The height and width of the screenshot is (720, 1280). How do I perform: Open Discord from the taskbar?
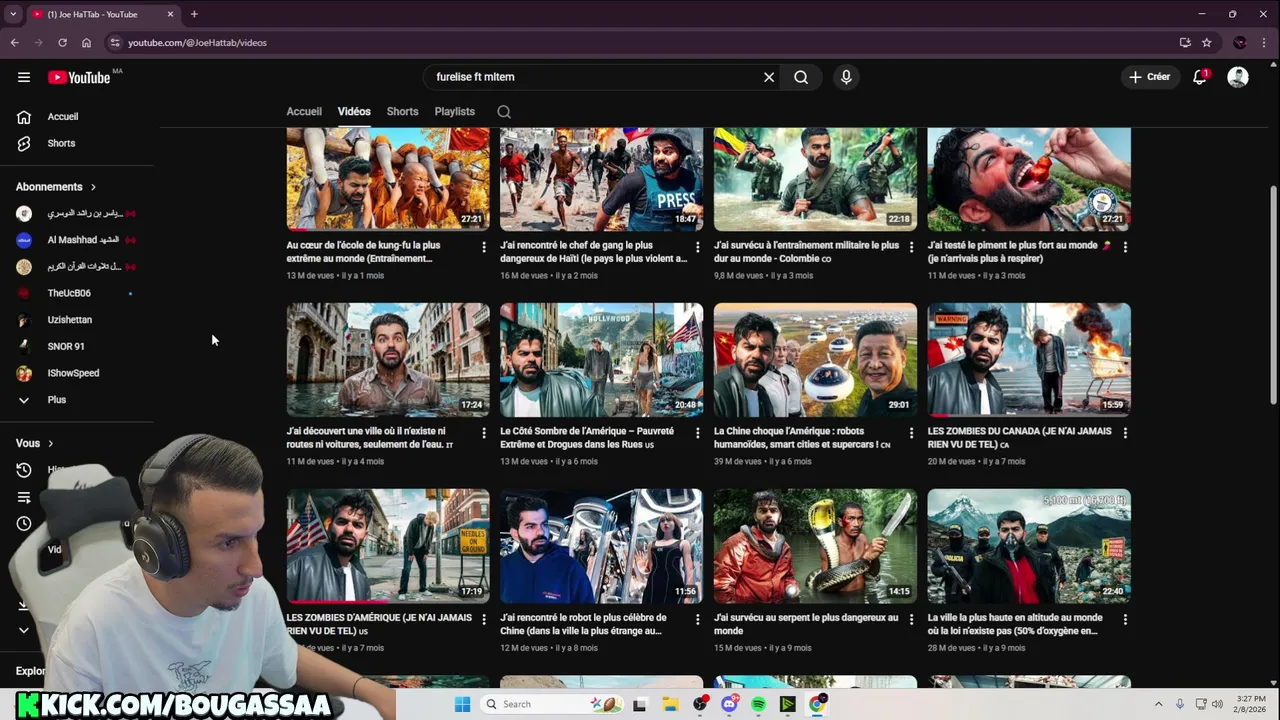coord(729,704)
